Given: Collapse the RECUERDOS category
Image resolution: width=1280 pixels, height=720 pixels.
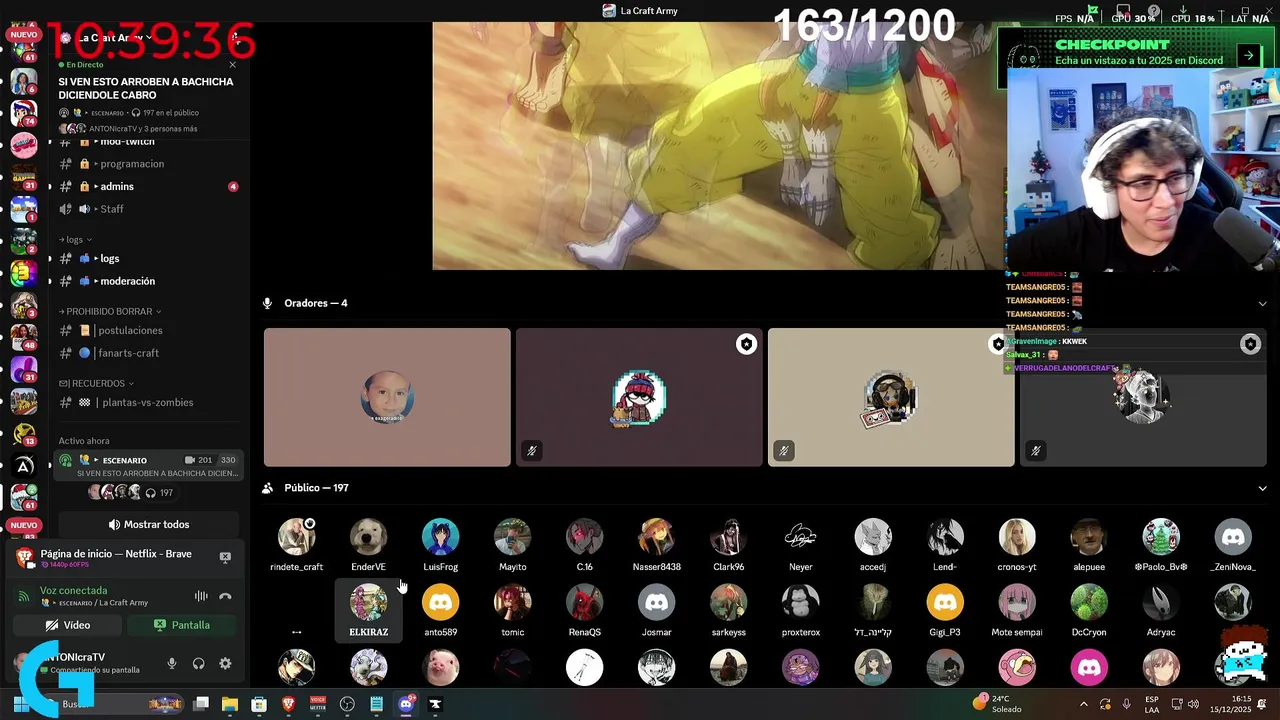Looking at the screenshot, I should (96, 383).
